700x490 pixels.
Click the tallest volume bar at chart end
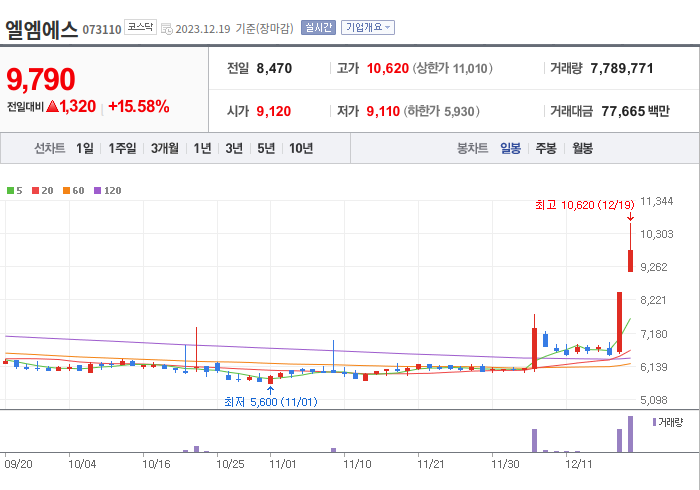tap(630, 434)
